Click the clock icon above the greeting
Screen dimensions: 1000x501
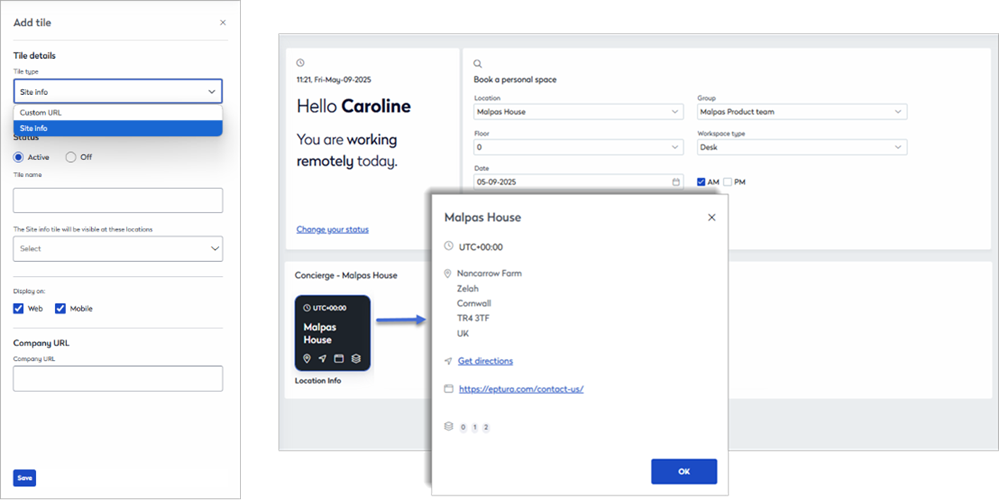(300, 63)
